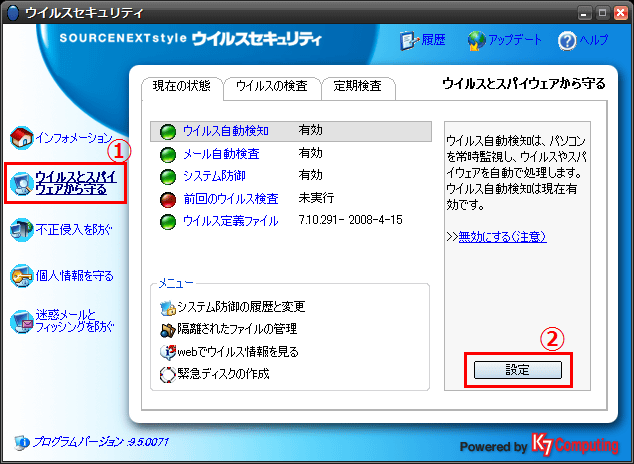Click the ウイルス自動検知 status link
634x464 pixels.
pos(226,131)
